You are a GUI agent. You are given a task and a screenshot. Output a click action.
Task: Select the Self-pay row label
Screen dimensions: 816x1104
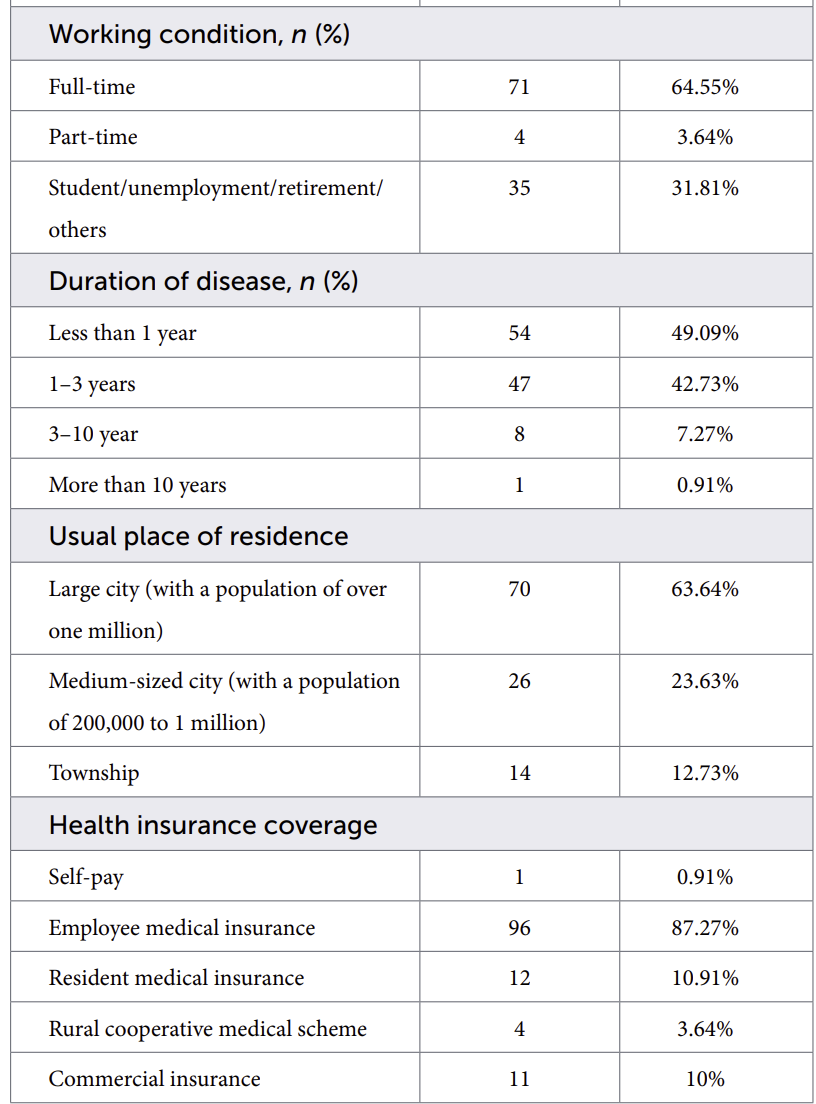(86, 877)
